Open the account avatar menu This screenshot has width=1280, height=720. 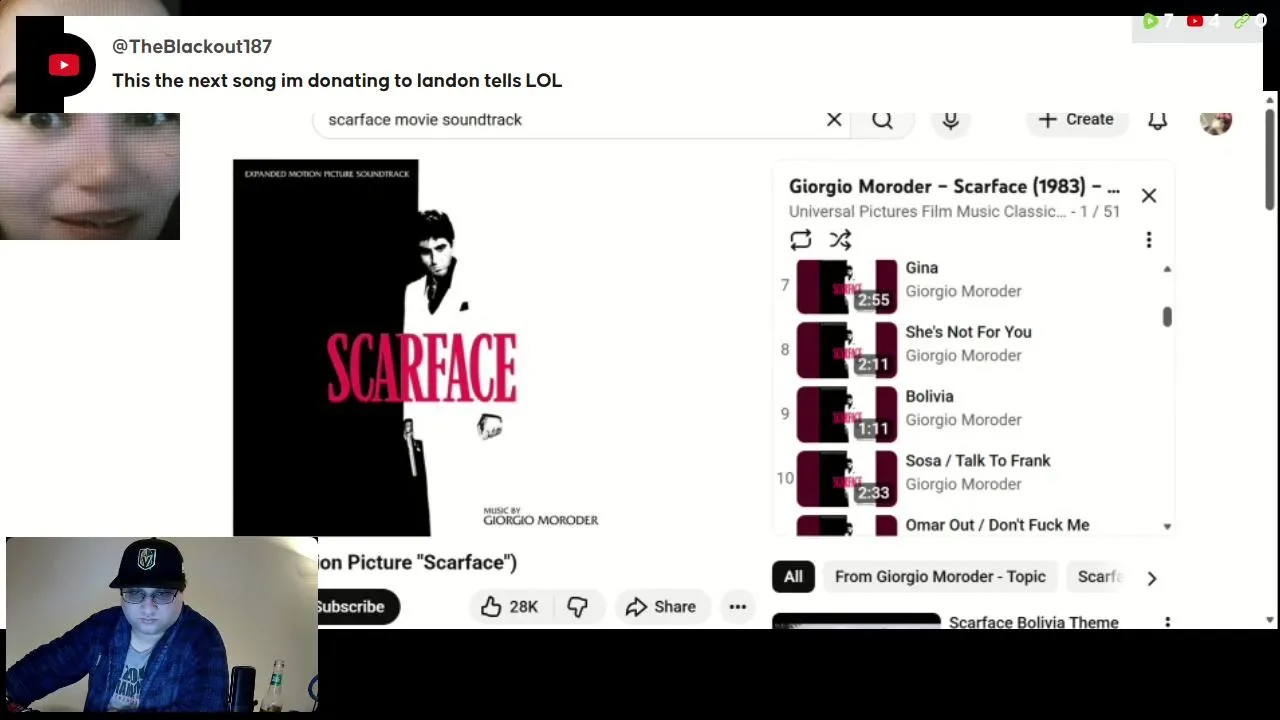tap(1216, 120)
